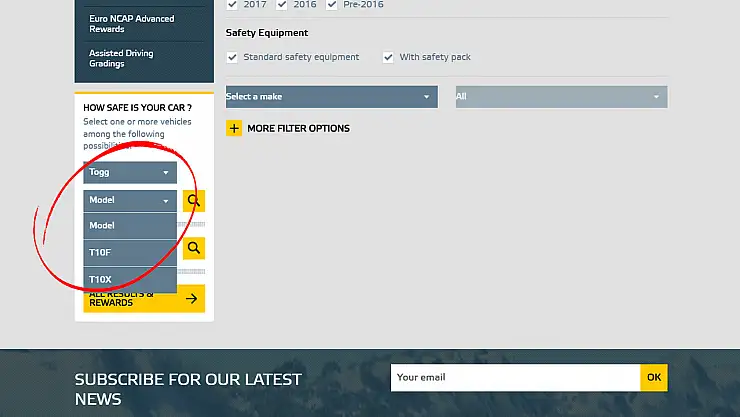Expand the All dropdown in filters
This screenshot has height=417, width=740.
coord(561,97)
